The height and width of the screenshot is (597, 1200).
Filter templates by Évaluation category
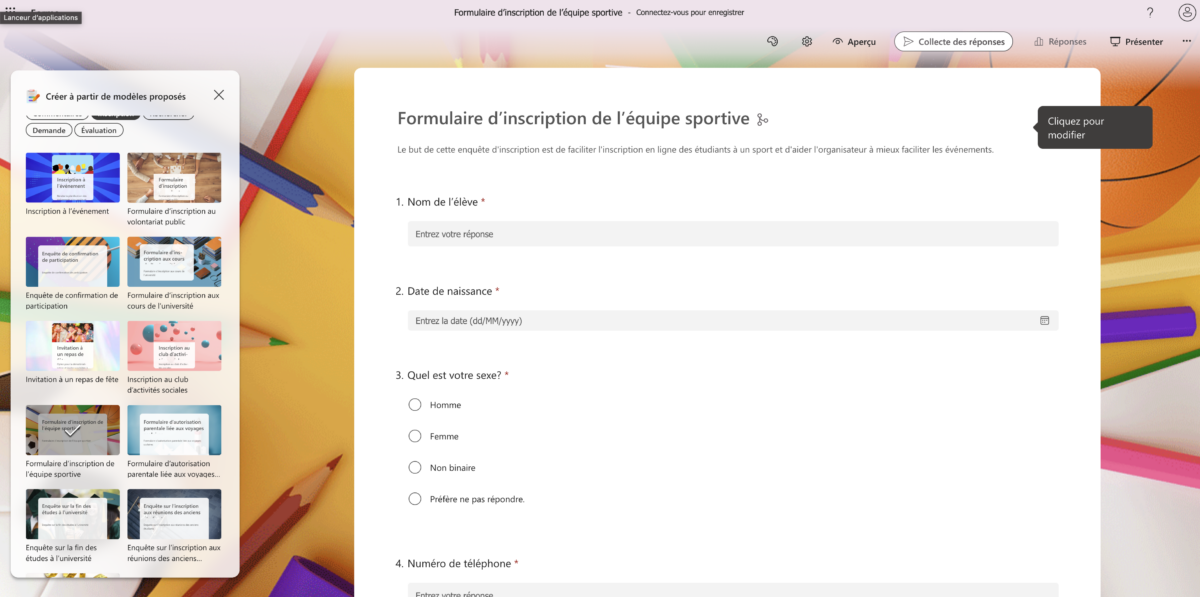coord(98,129)
